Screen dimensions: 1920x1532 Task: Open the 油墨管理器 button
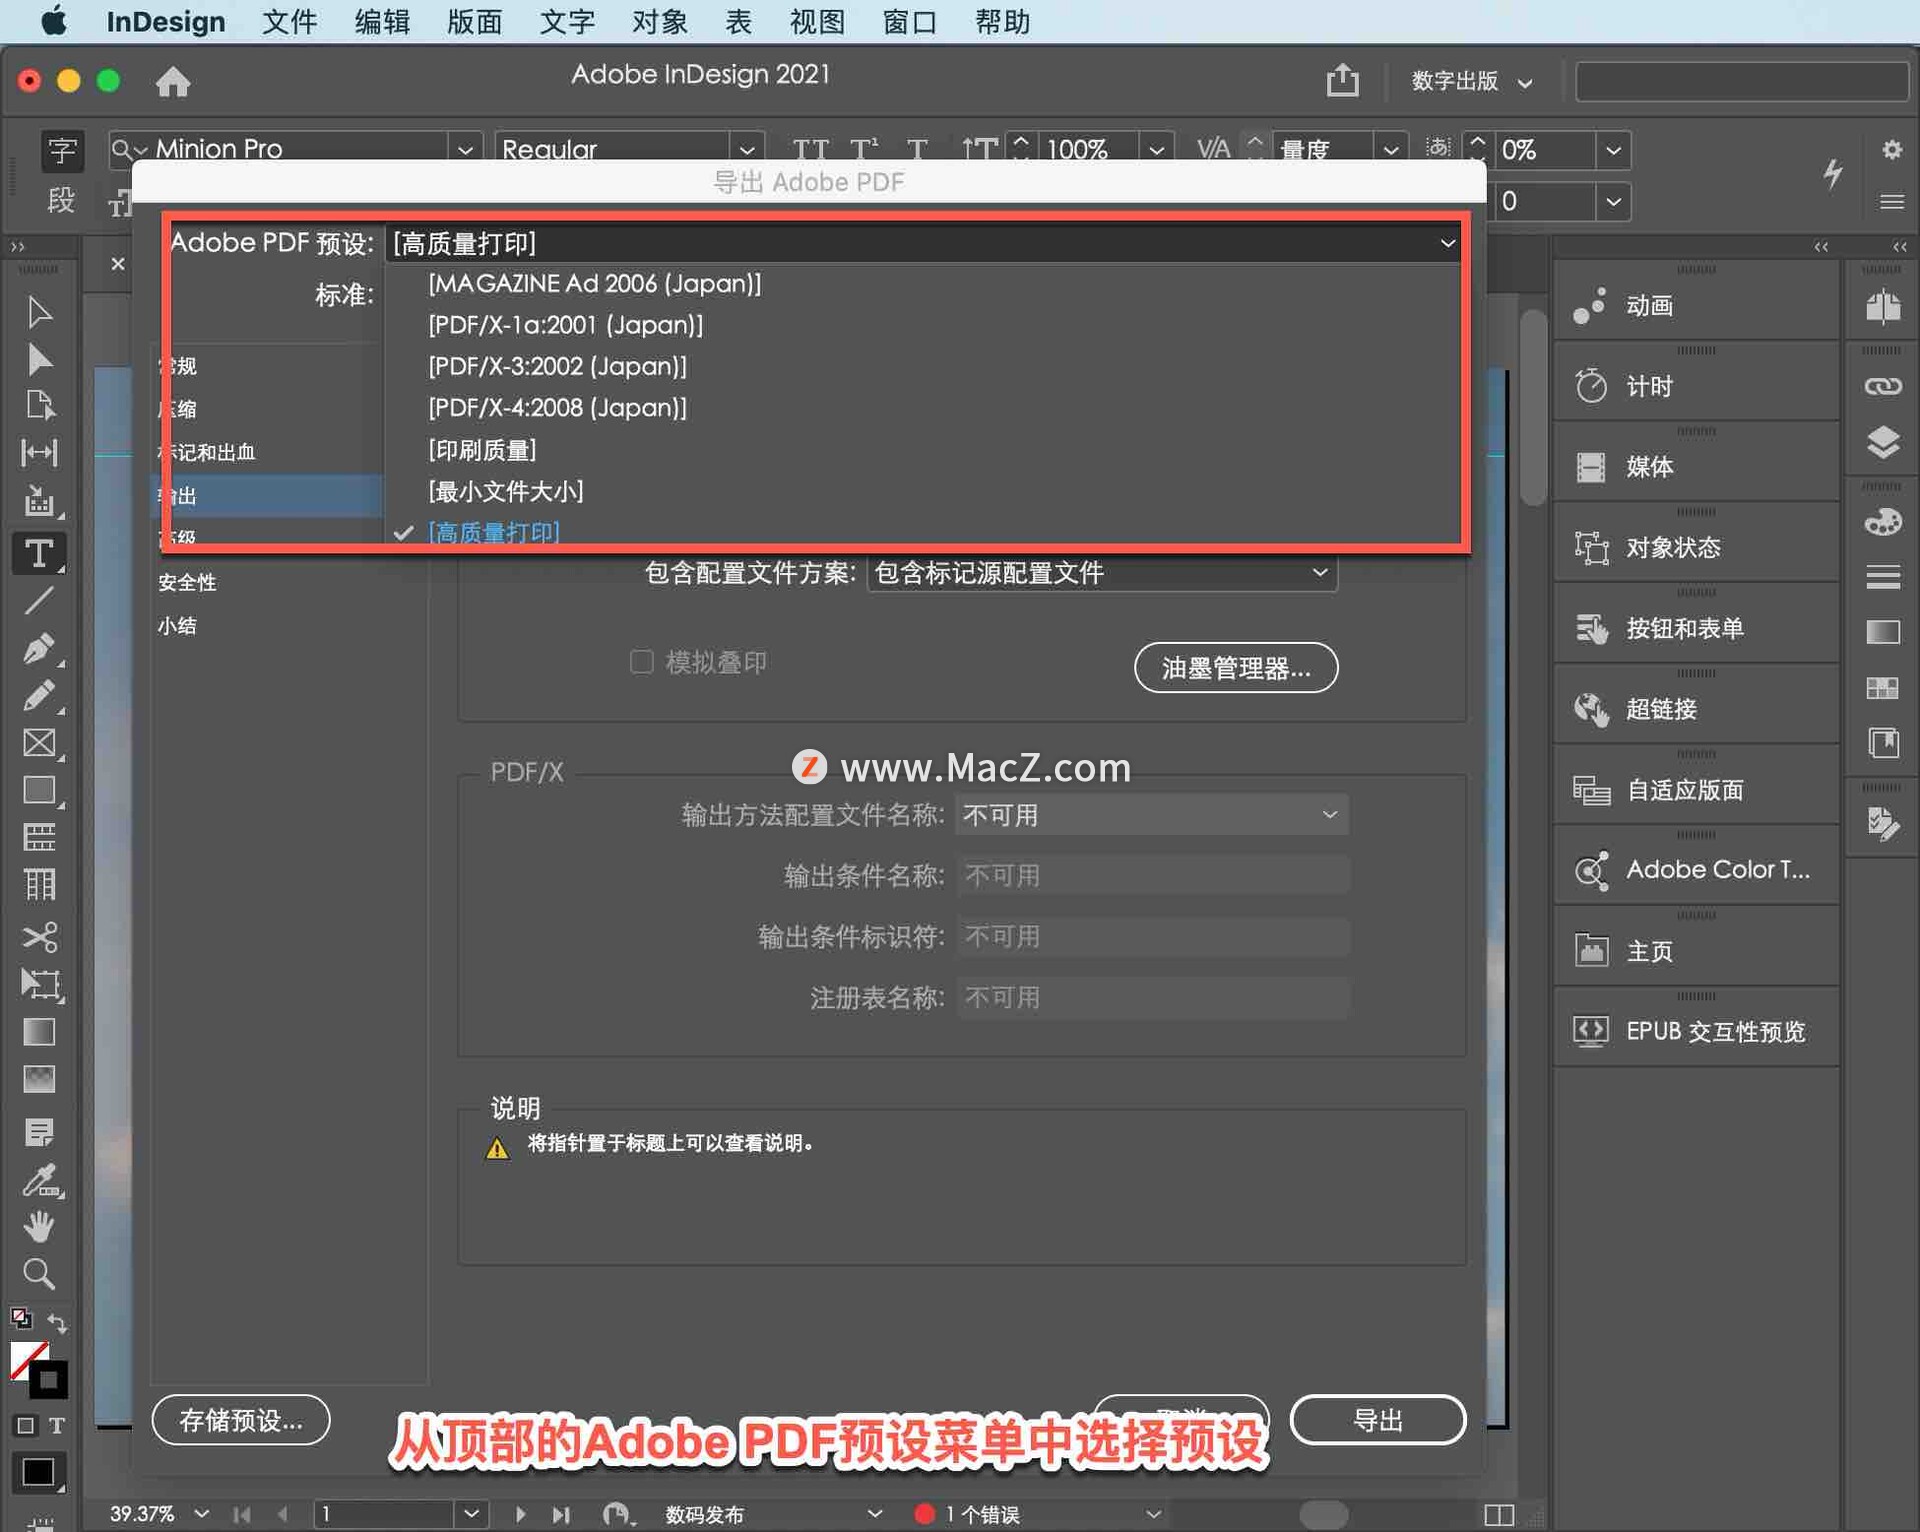(x=1236, y=667)
